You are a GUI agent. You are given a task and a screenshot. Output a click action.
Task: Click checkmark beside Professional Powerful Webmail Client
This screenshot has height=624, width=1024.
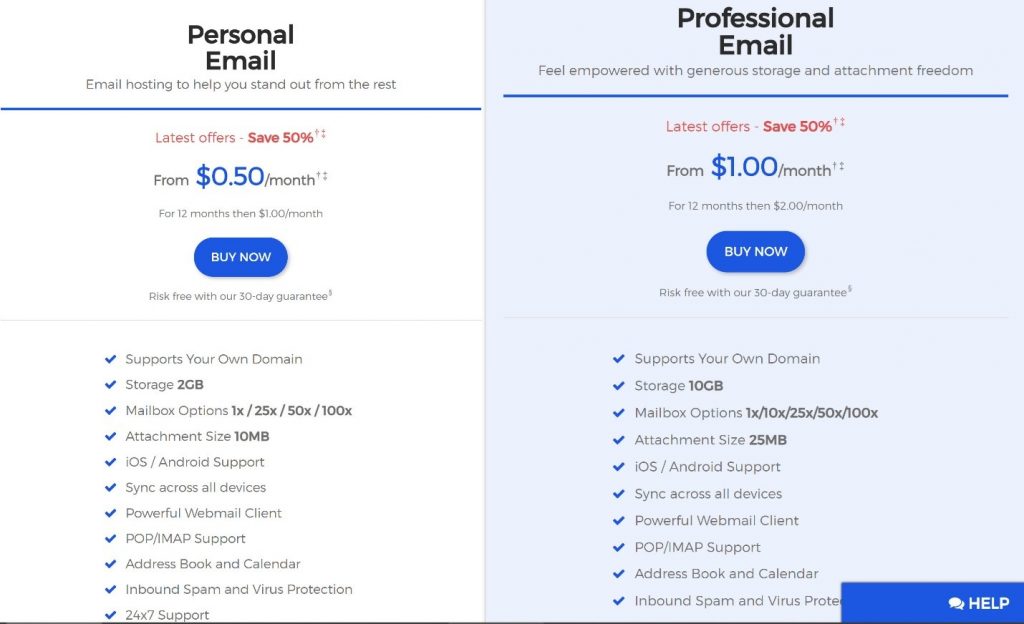[618, 520]
